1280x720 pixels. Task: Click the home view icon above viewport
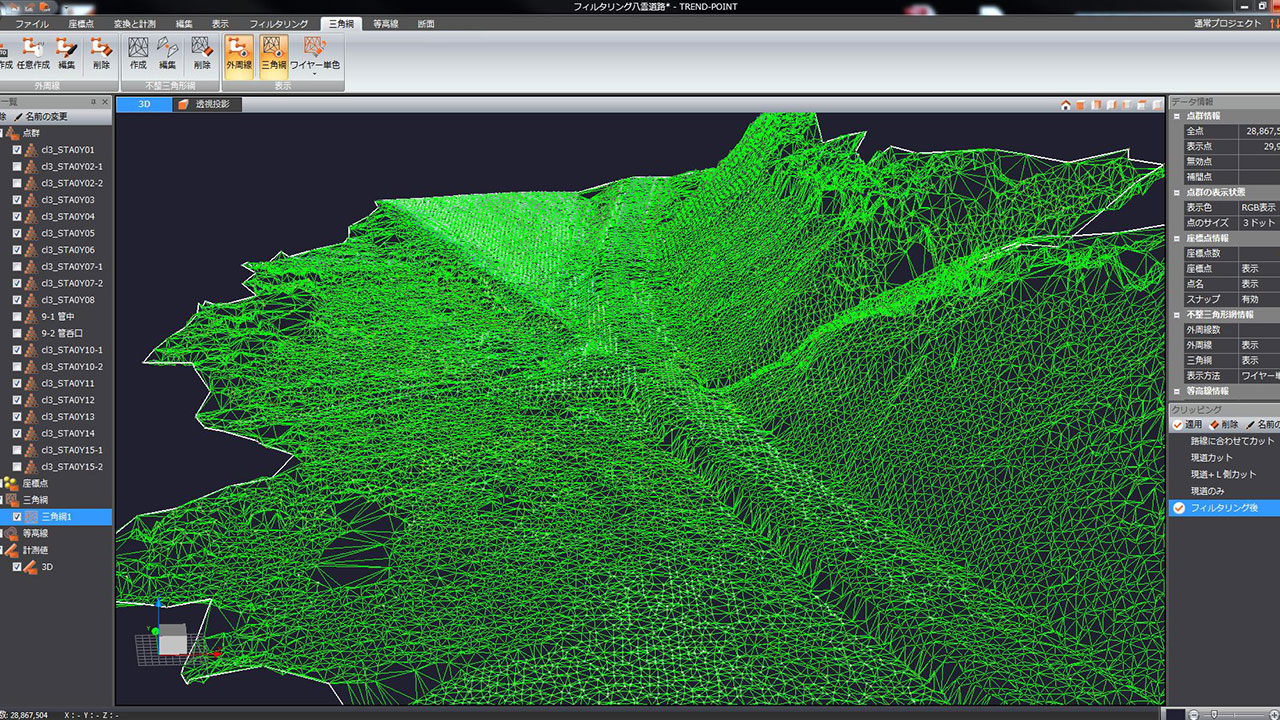[x=1066, y=105]
